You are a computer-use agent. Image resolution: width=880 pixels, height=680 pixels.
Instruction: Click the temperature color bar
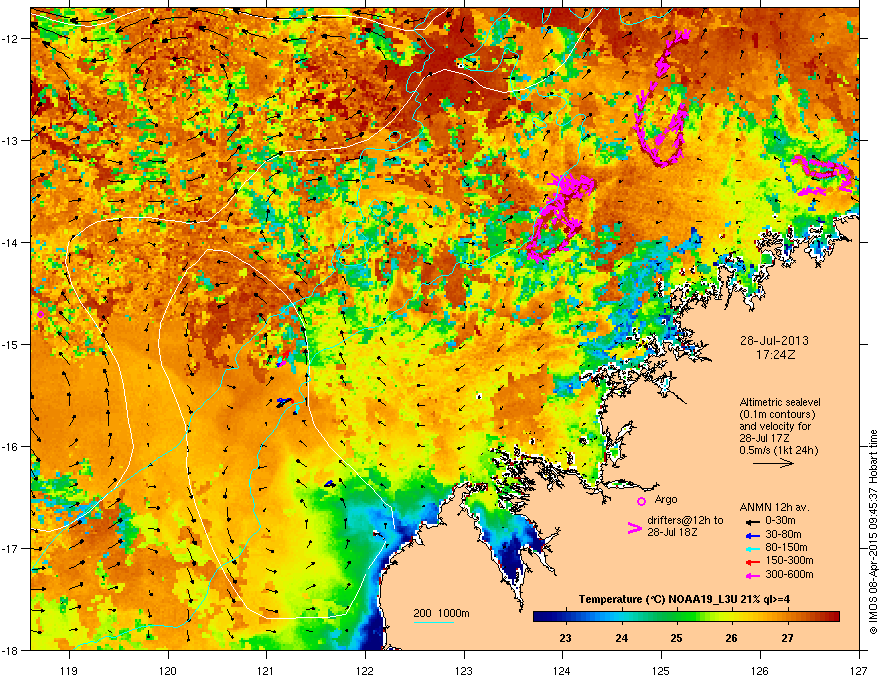pos(686,617)
